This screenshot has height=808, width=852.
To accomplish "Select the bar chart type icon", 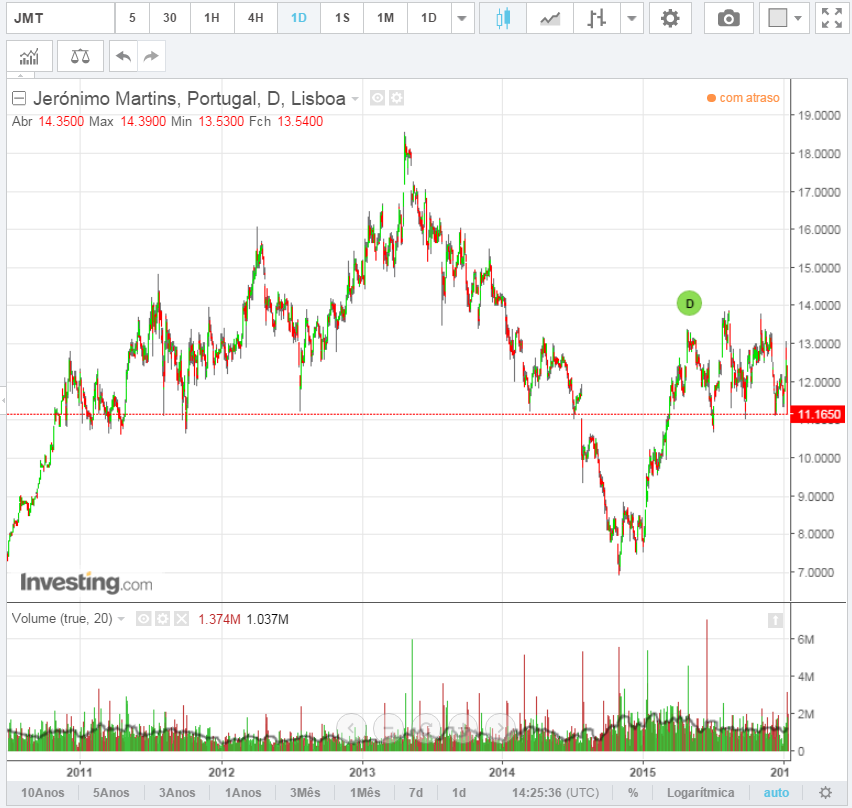I will click(x=596, y=18).
